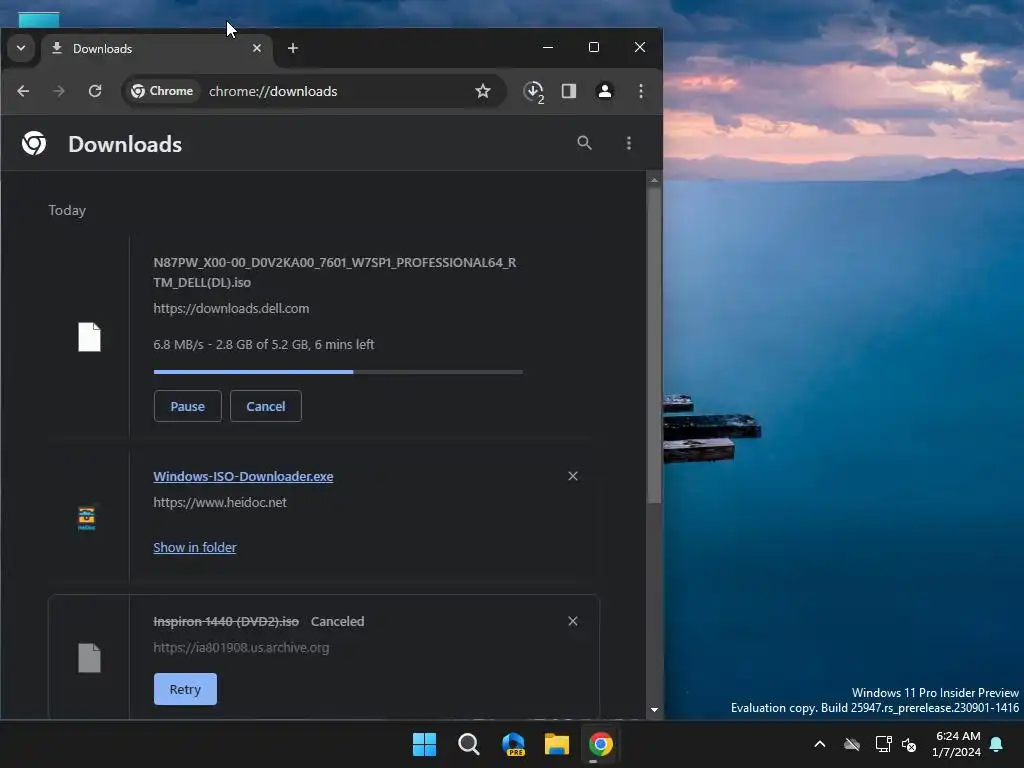Click the network display tray icon
1024x768 pixels.
[x=884, y=744]
